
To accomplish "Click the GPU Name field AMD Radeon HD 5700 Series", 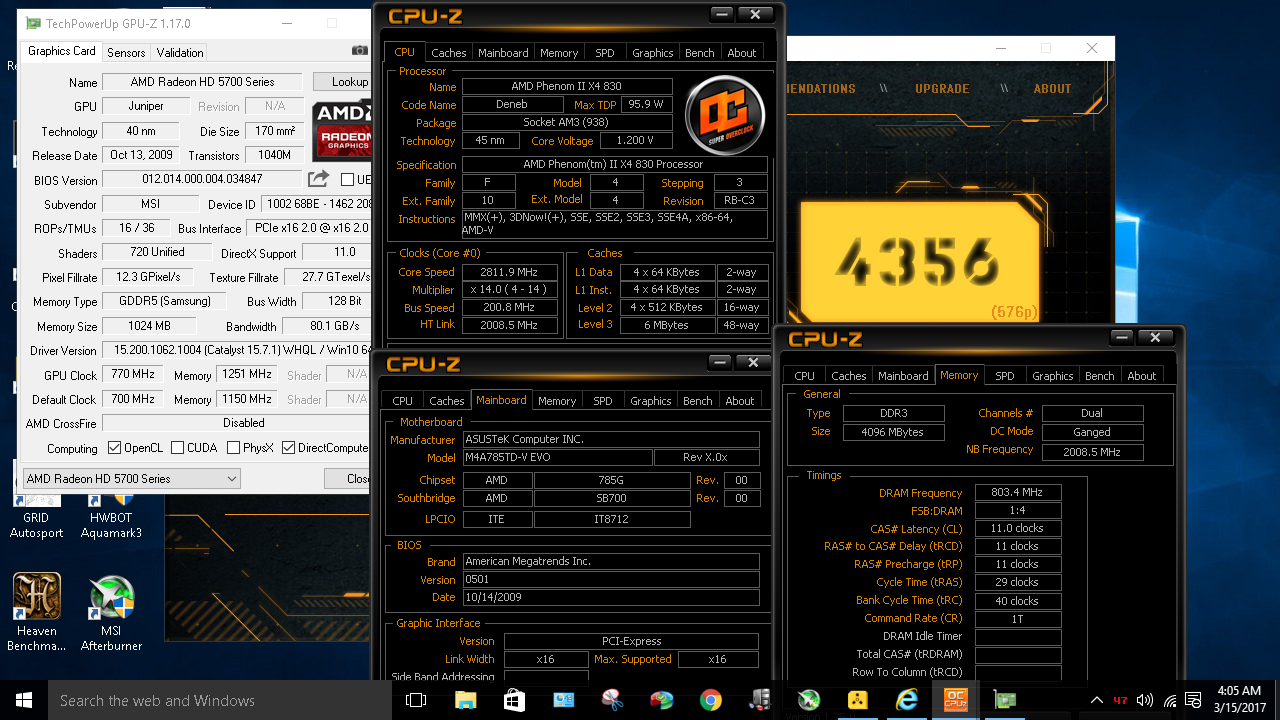I will [x=202, y=82].
